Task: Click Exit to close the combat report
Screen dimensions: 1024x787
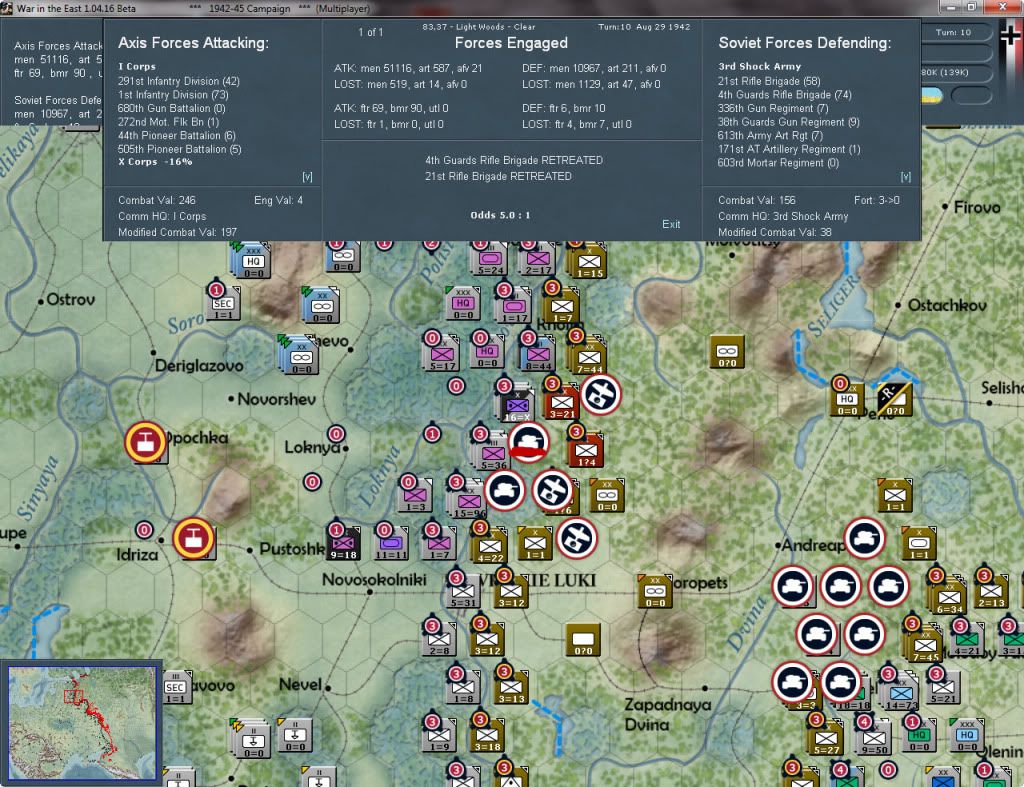Action: pyautogui.click(x=671, y=224)
